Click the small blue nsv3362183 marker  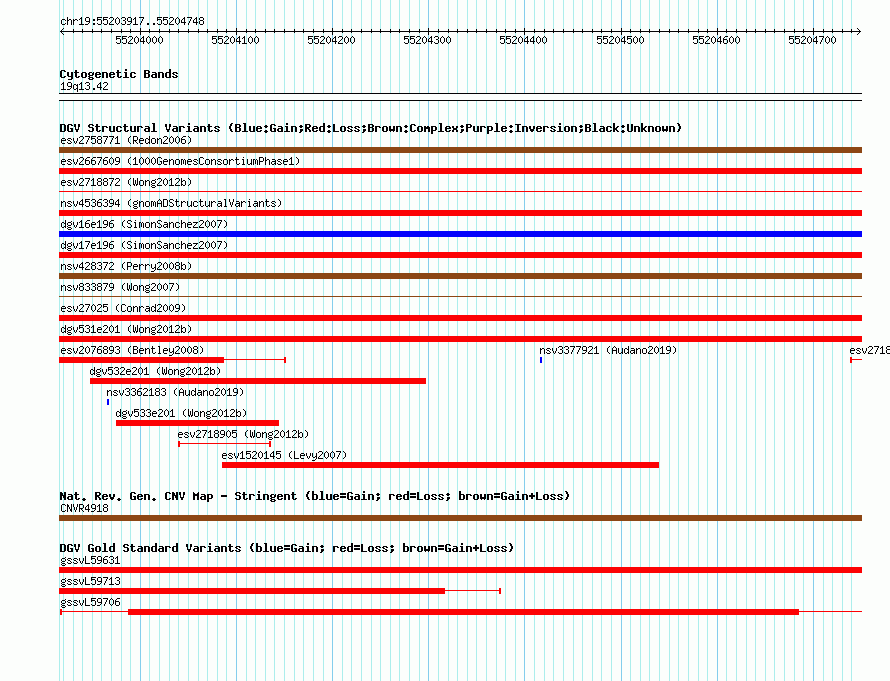point(108,402)
